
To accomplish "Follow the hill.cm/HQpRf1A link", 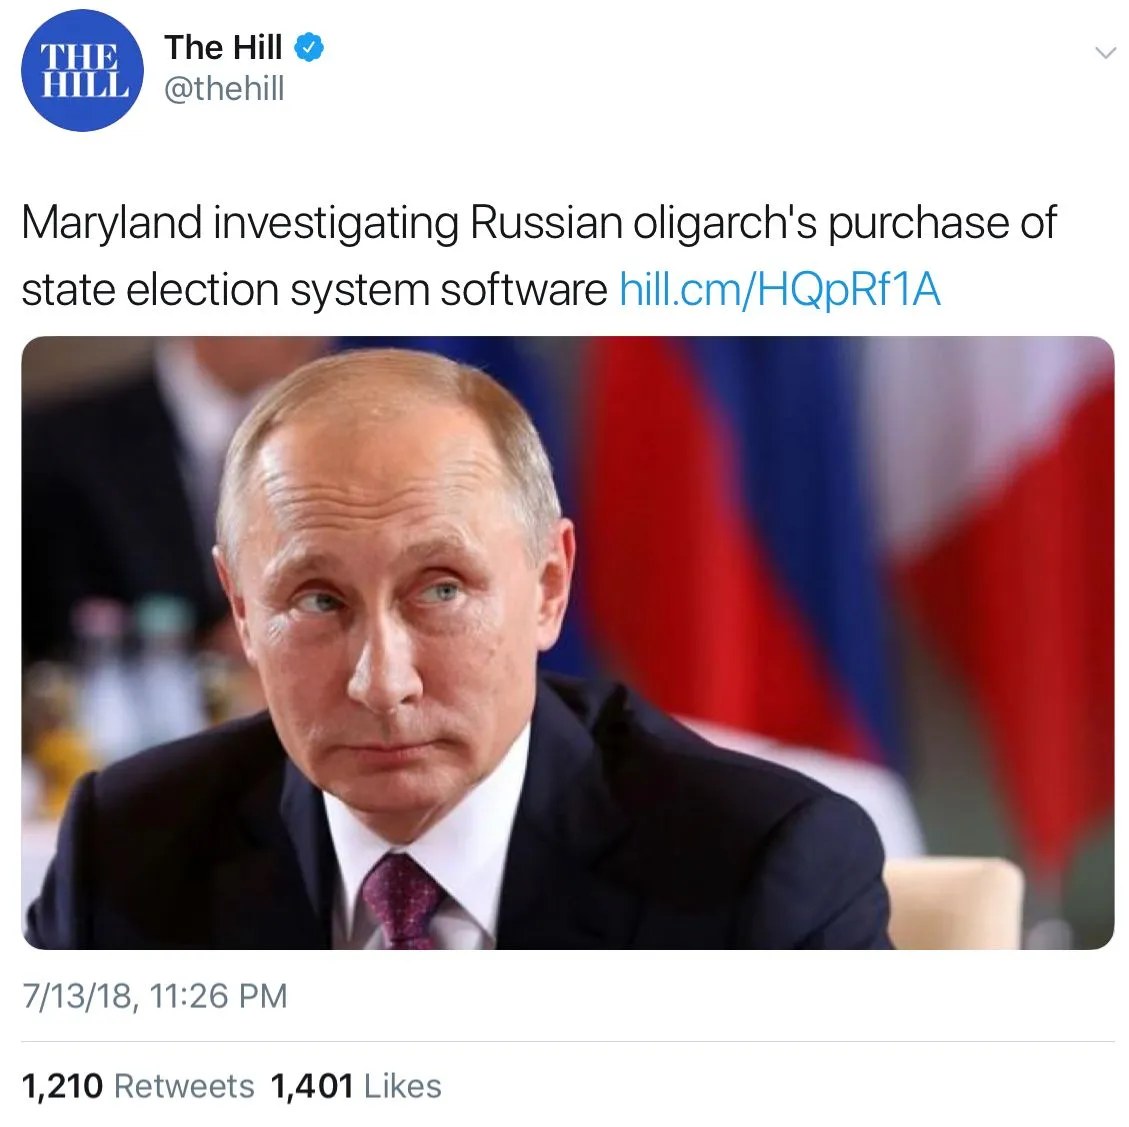I will tap(780, 289).
